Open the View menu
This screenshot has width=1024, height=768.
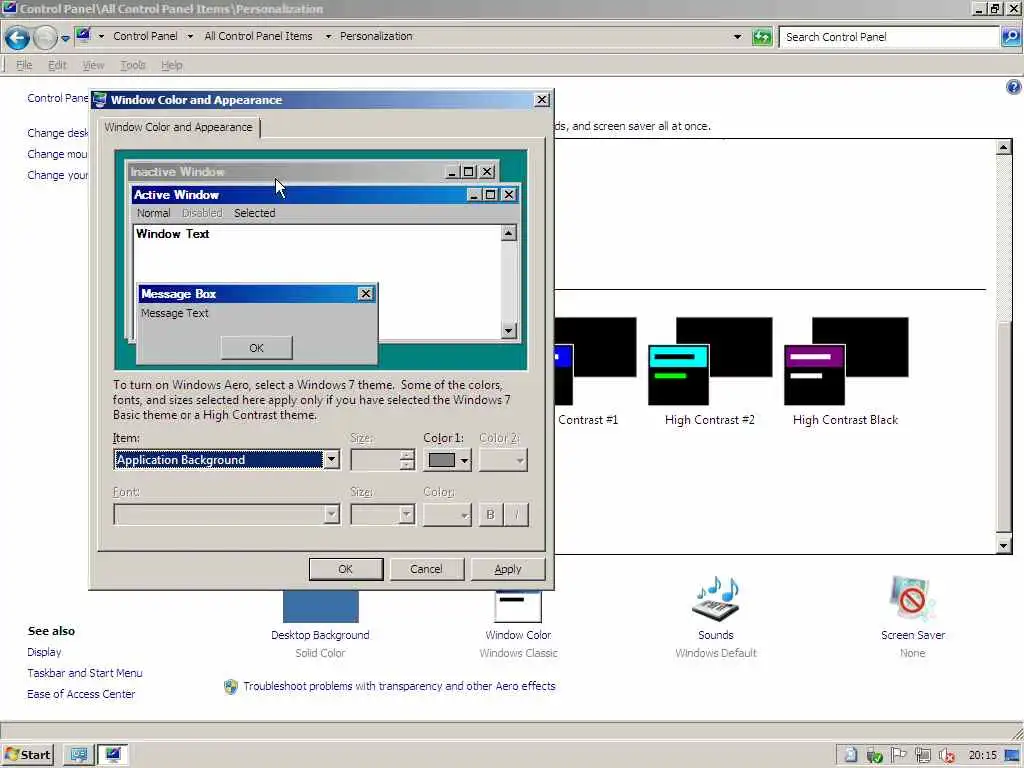pos(93,65)
